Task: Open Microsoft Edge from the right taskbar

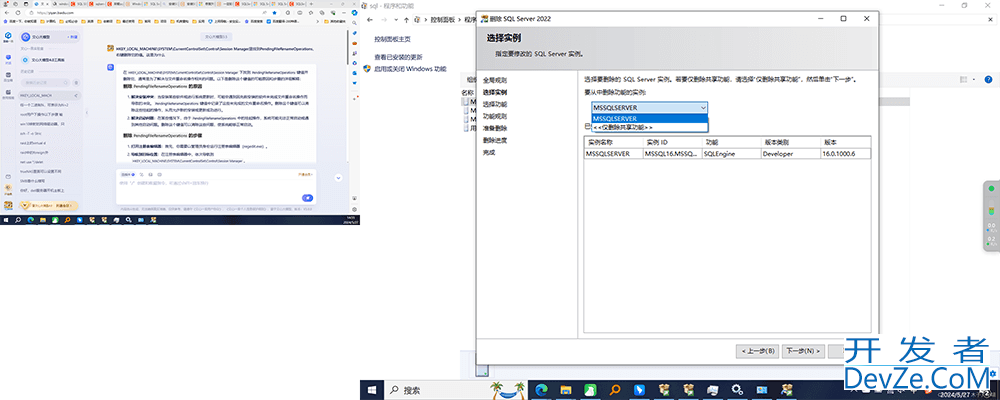Action: pos(541,389)
